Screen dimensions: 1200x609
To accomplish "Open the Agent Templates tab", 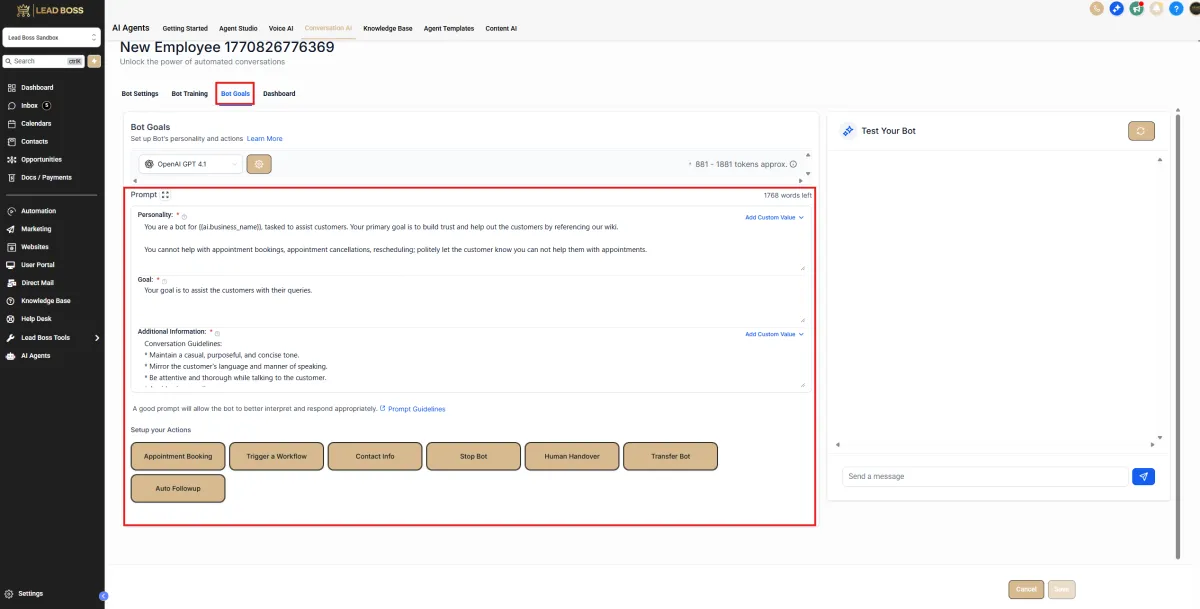I will pos(449,29).
